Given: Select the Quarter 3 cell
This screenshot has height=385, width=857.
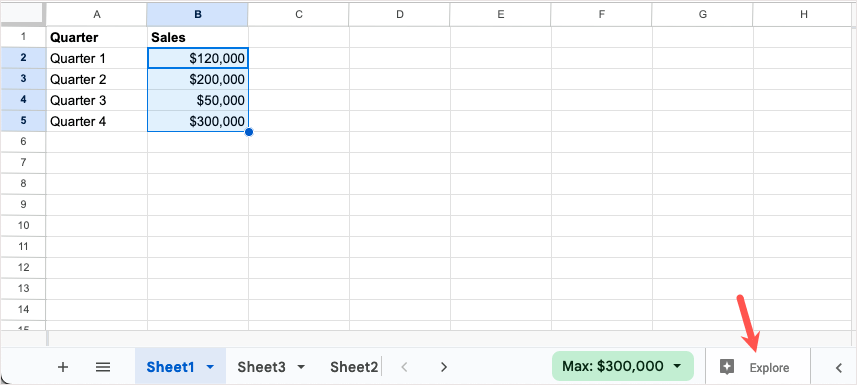Looking at the screenshot, I should [x=97, y=101].
